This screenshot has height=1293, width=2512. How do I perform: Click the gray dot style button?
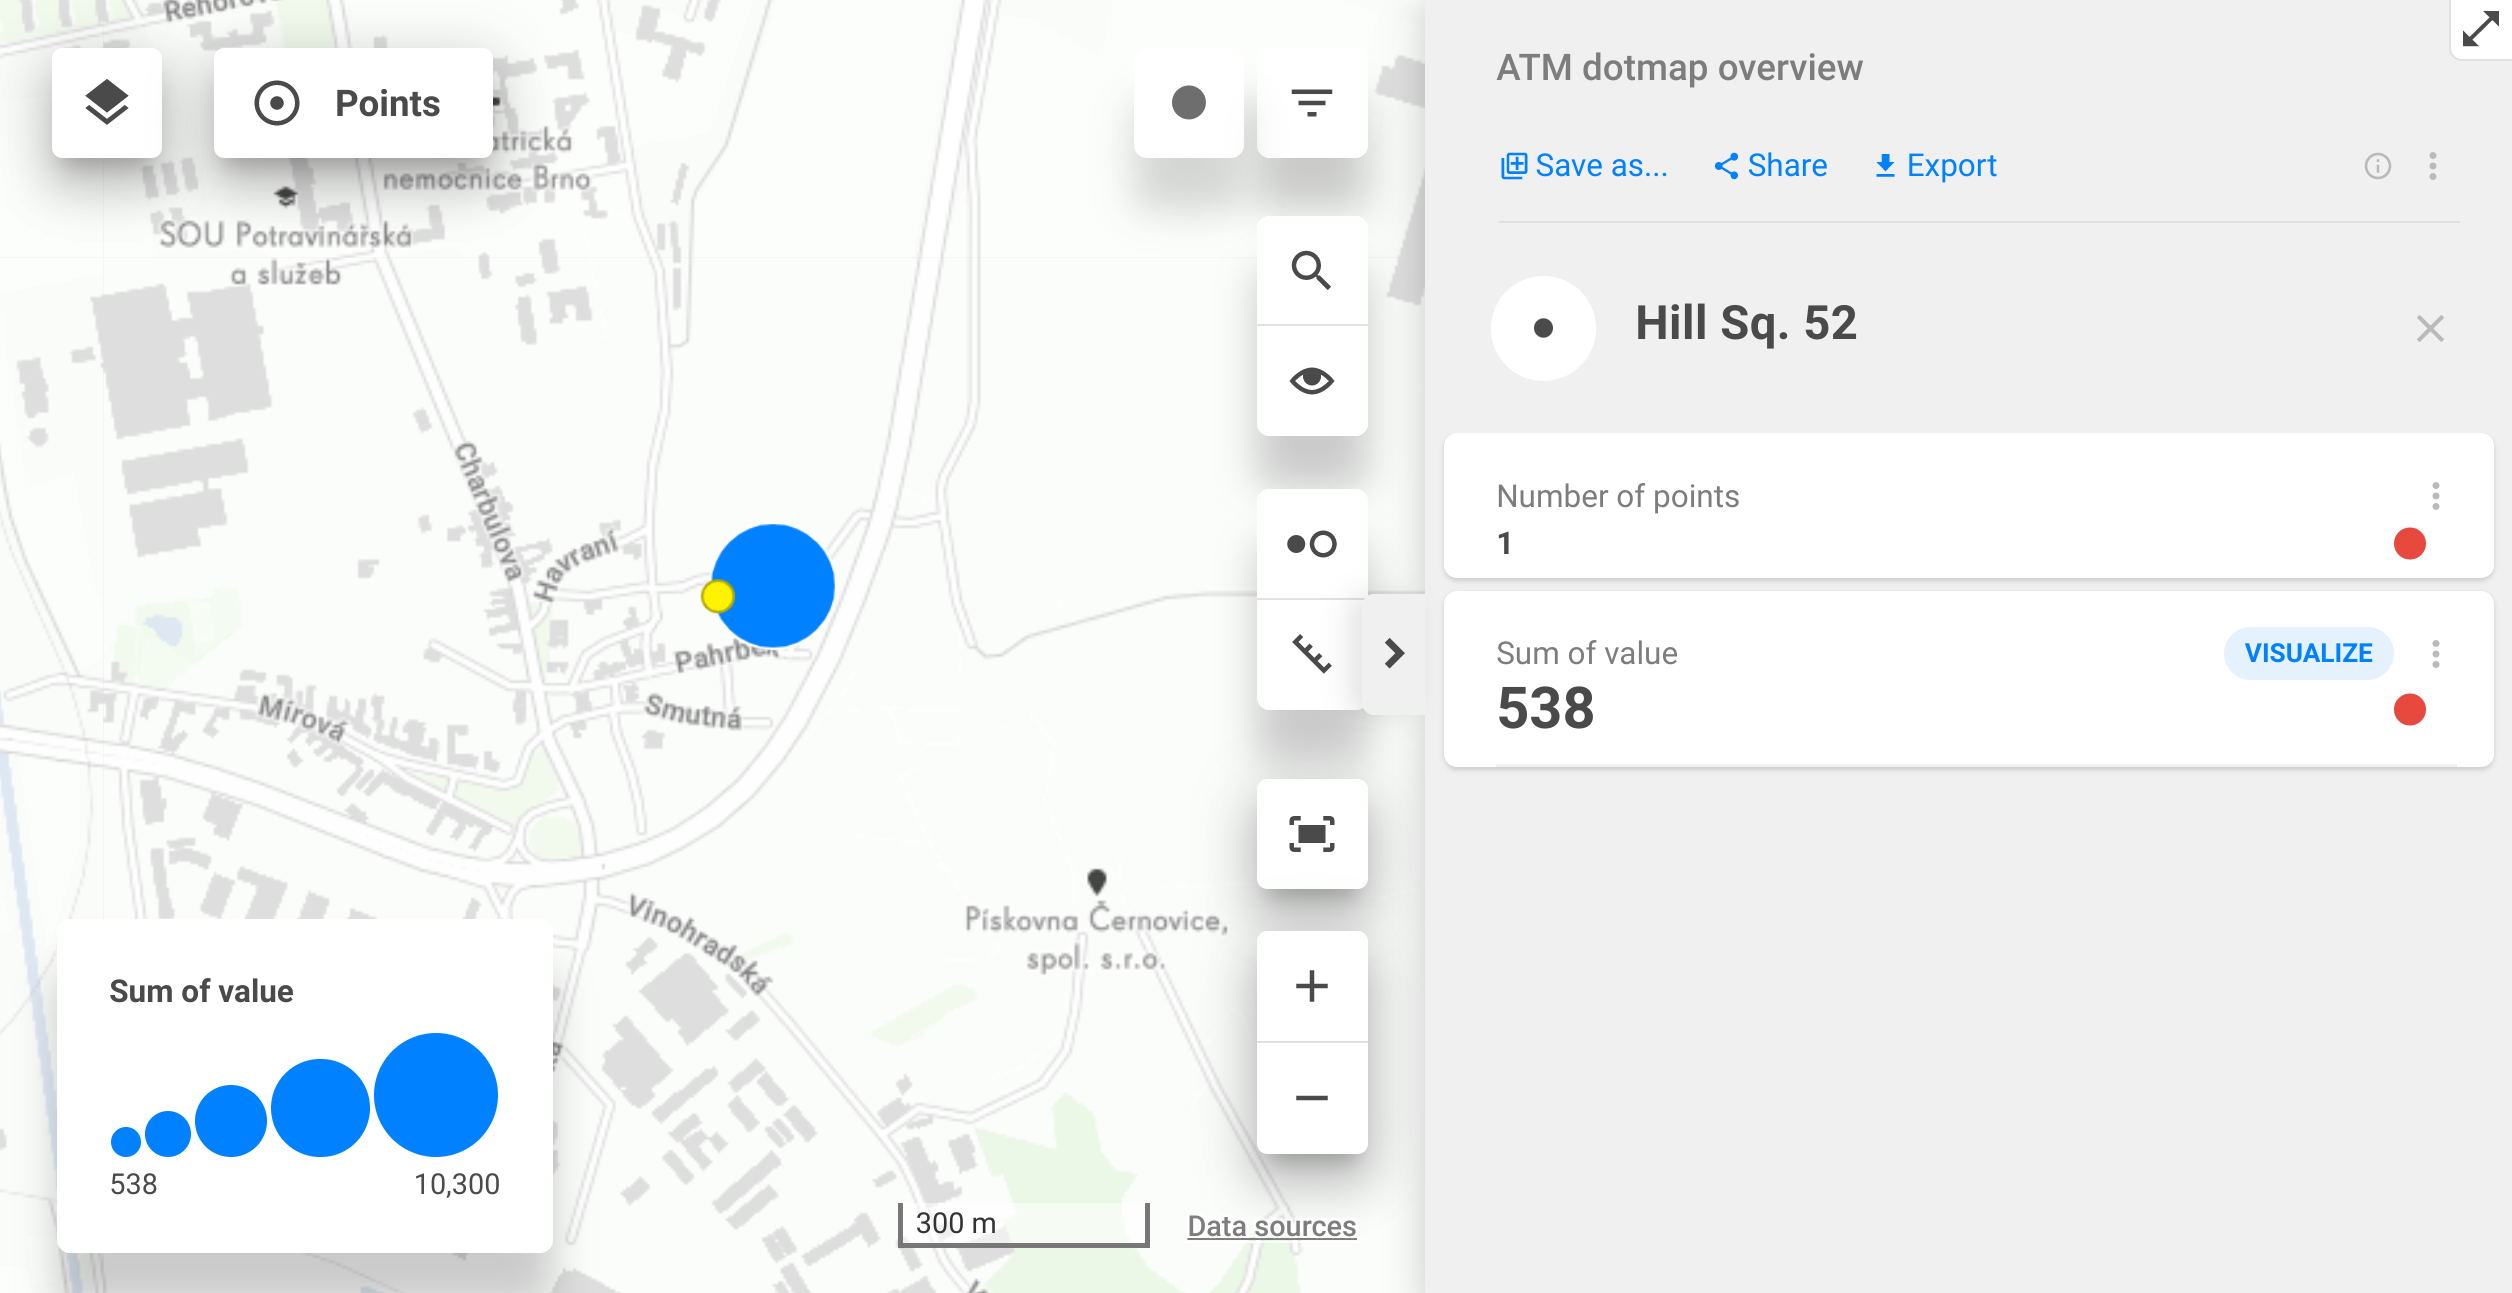tap(1188, 103)
